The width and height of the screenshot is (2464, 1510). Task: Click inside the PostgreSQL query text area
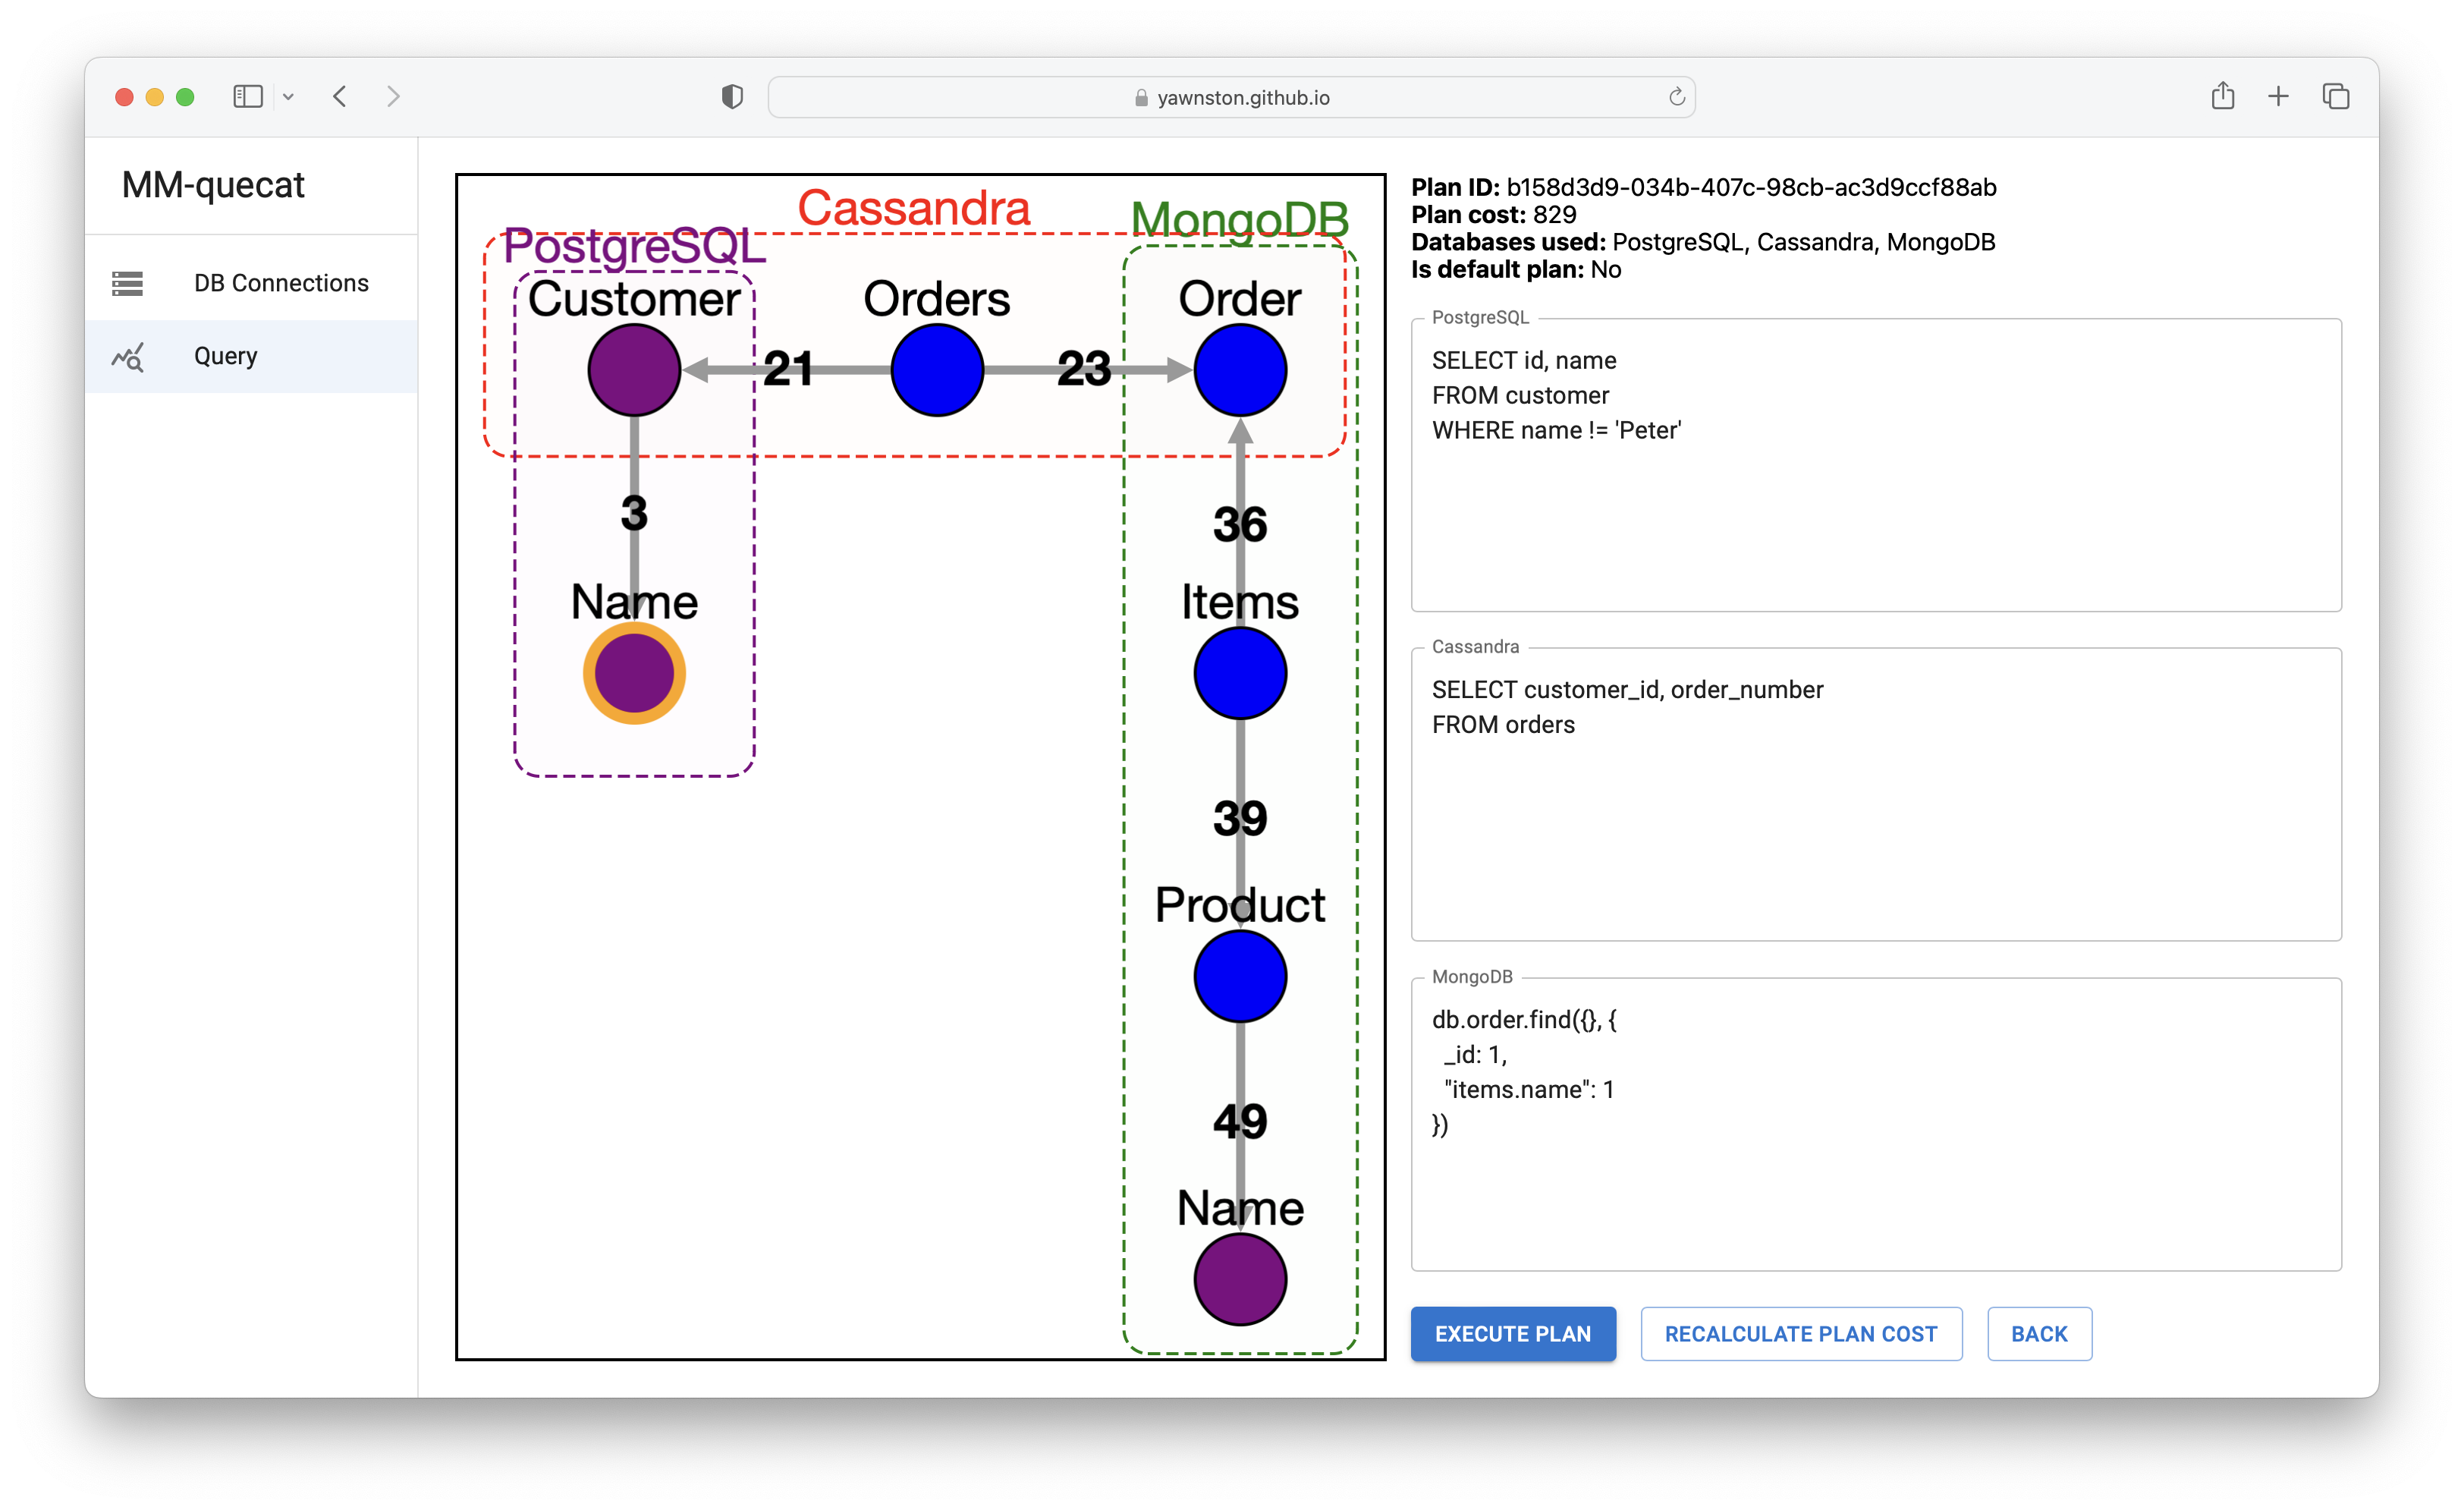tap(1875, 465)
